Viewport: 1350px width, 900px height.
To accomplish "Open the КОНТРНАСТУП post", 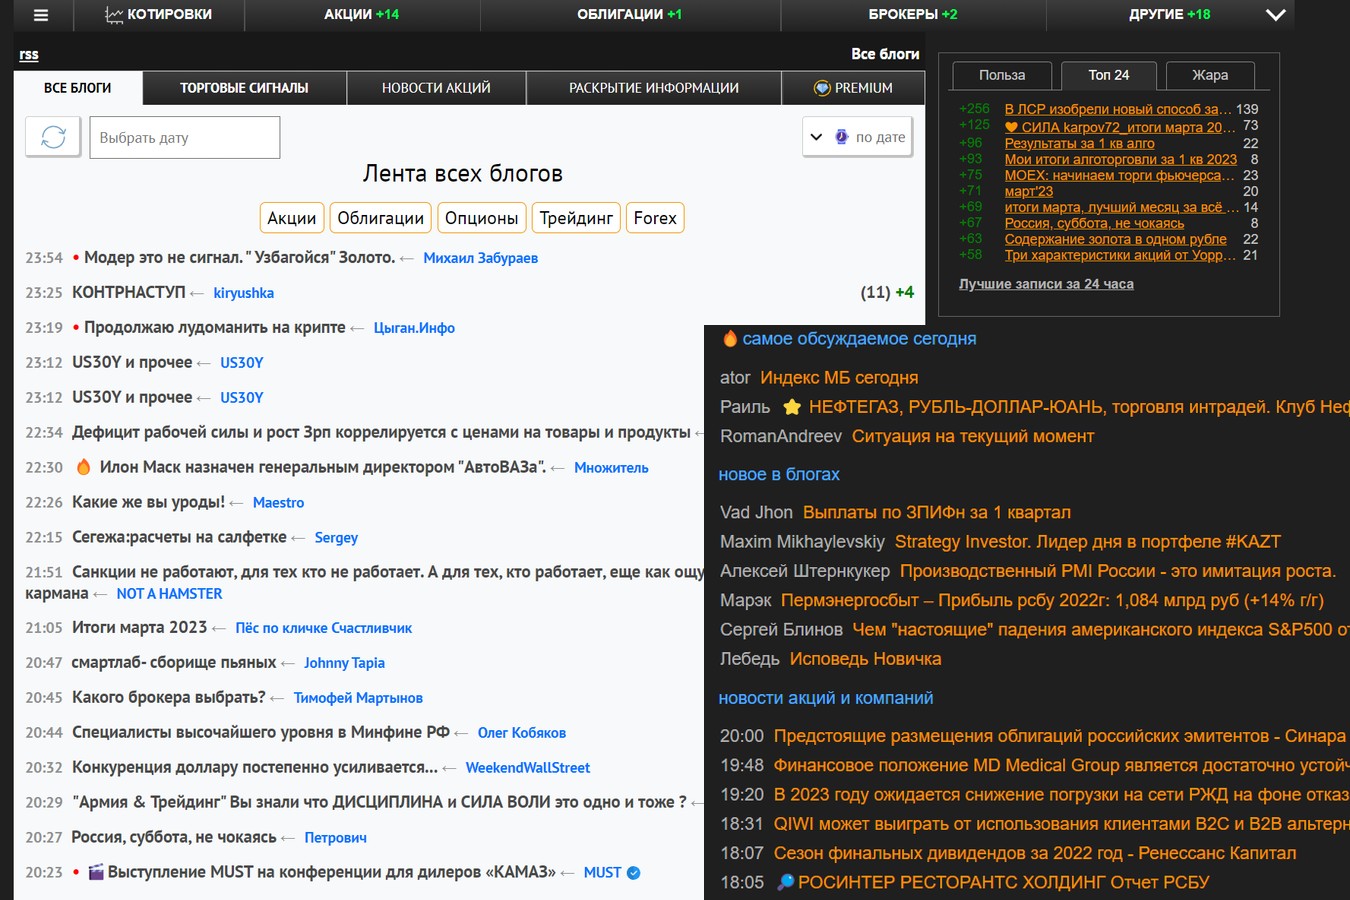I will (x=128, y=292).
